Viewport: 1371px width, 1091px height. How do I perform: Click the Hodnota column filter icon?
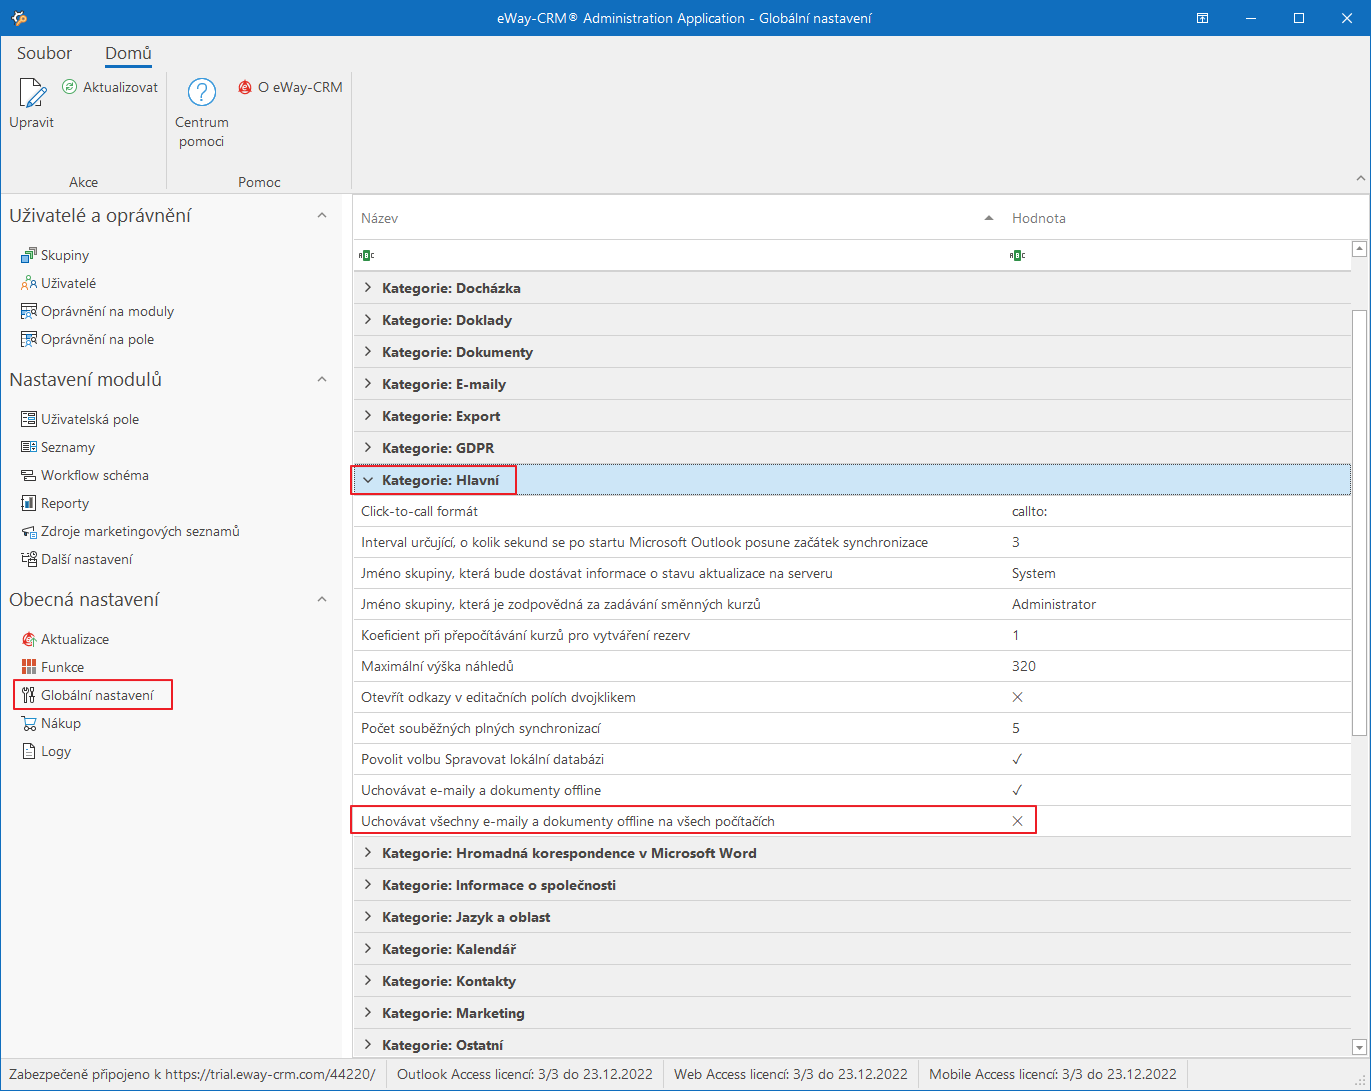point(1017,255)
